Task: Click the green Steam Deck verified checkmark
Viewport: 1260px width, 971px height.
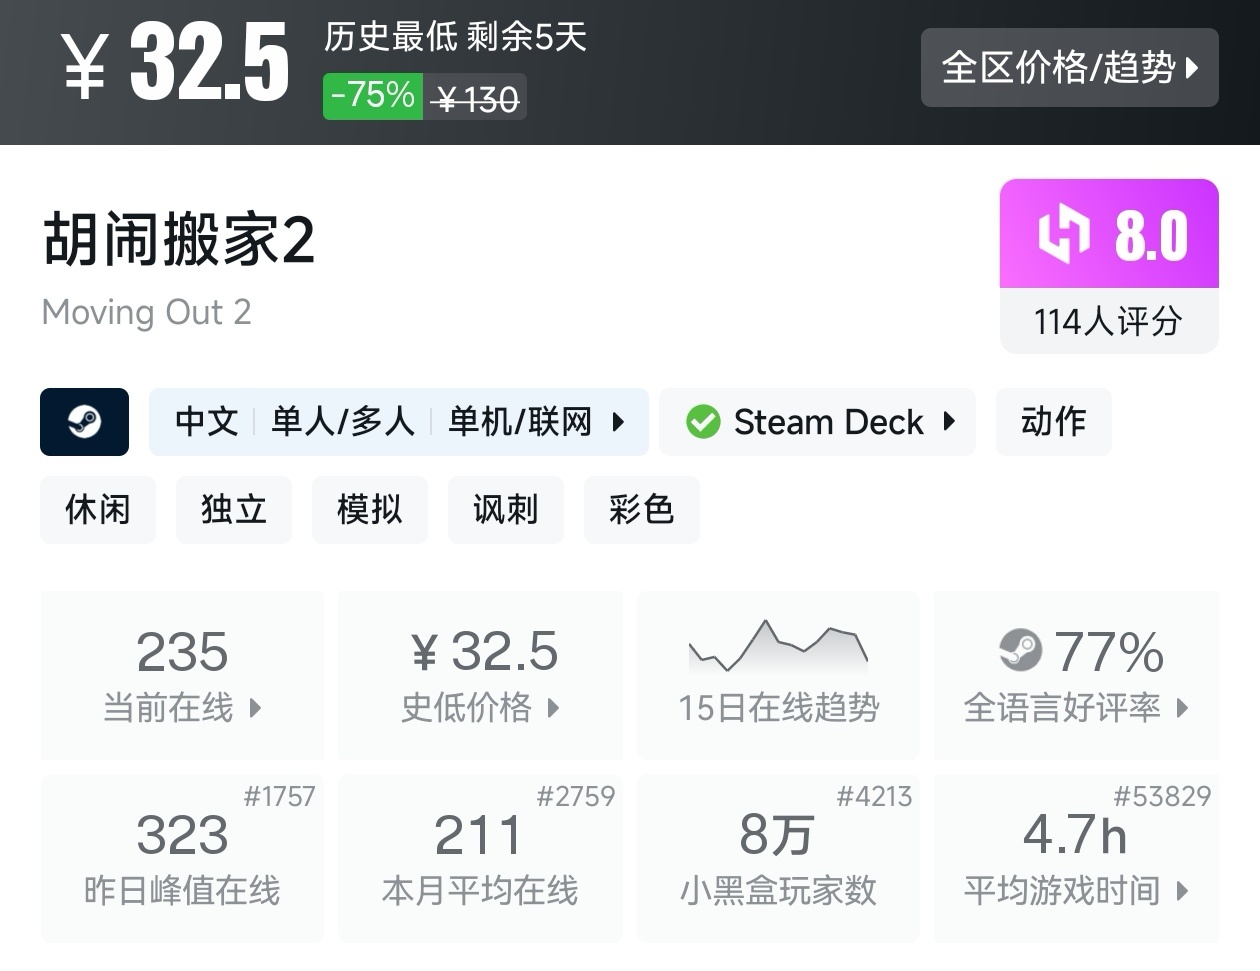Action: point(703,422)
